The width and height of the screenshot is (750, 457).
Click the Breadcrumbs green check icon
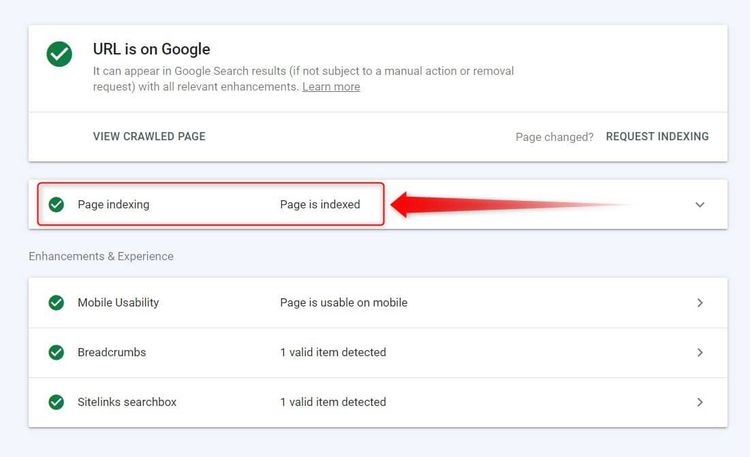(x=56, y=352)
